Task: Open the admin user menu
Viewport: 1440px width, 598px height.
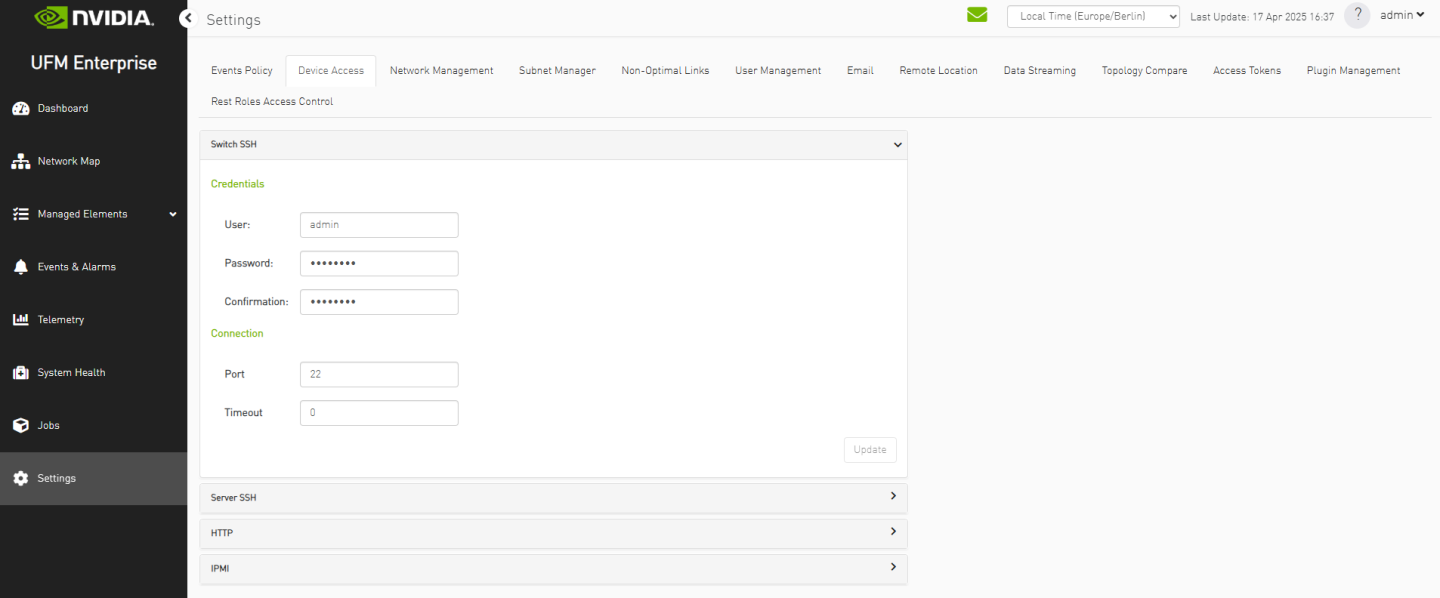Action: 1402,15
